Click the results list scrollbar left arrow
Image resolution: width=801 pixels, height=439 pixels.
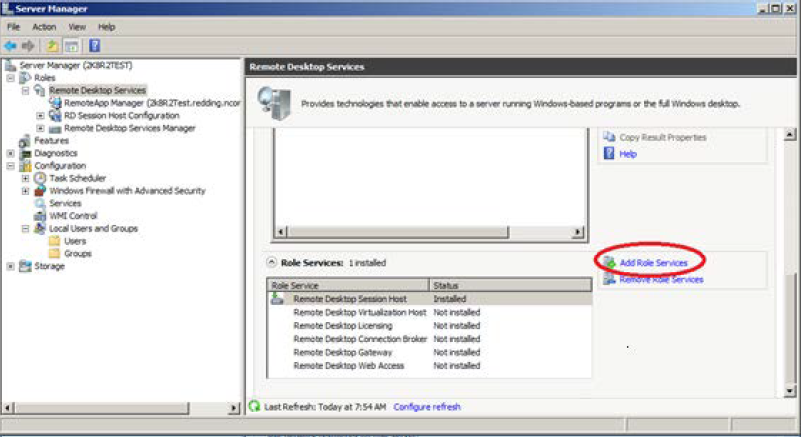280,232
